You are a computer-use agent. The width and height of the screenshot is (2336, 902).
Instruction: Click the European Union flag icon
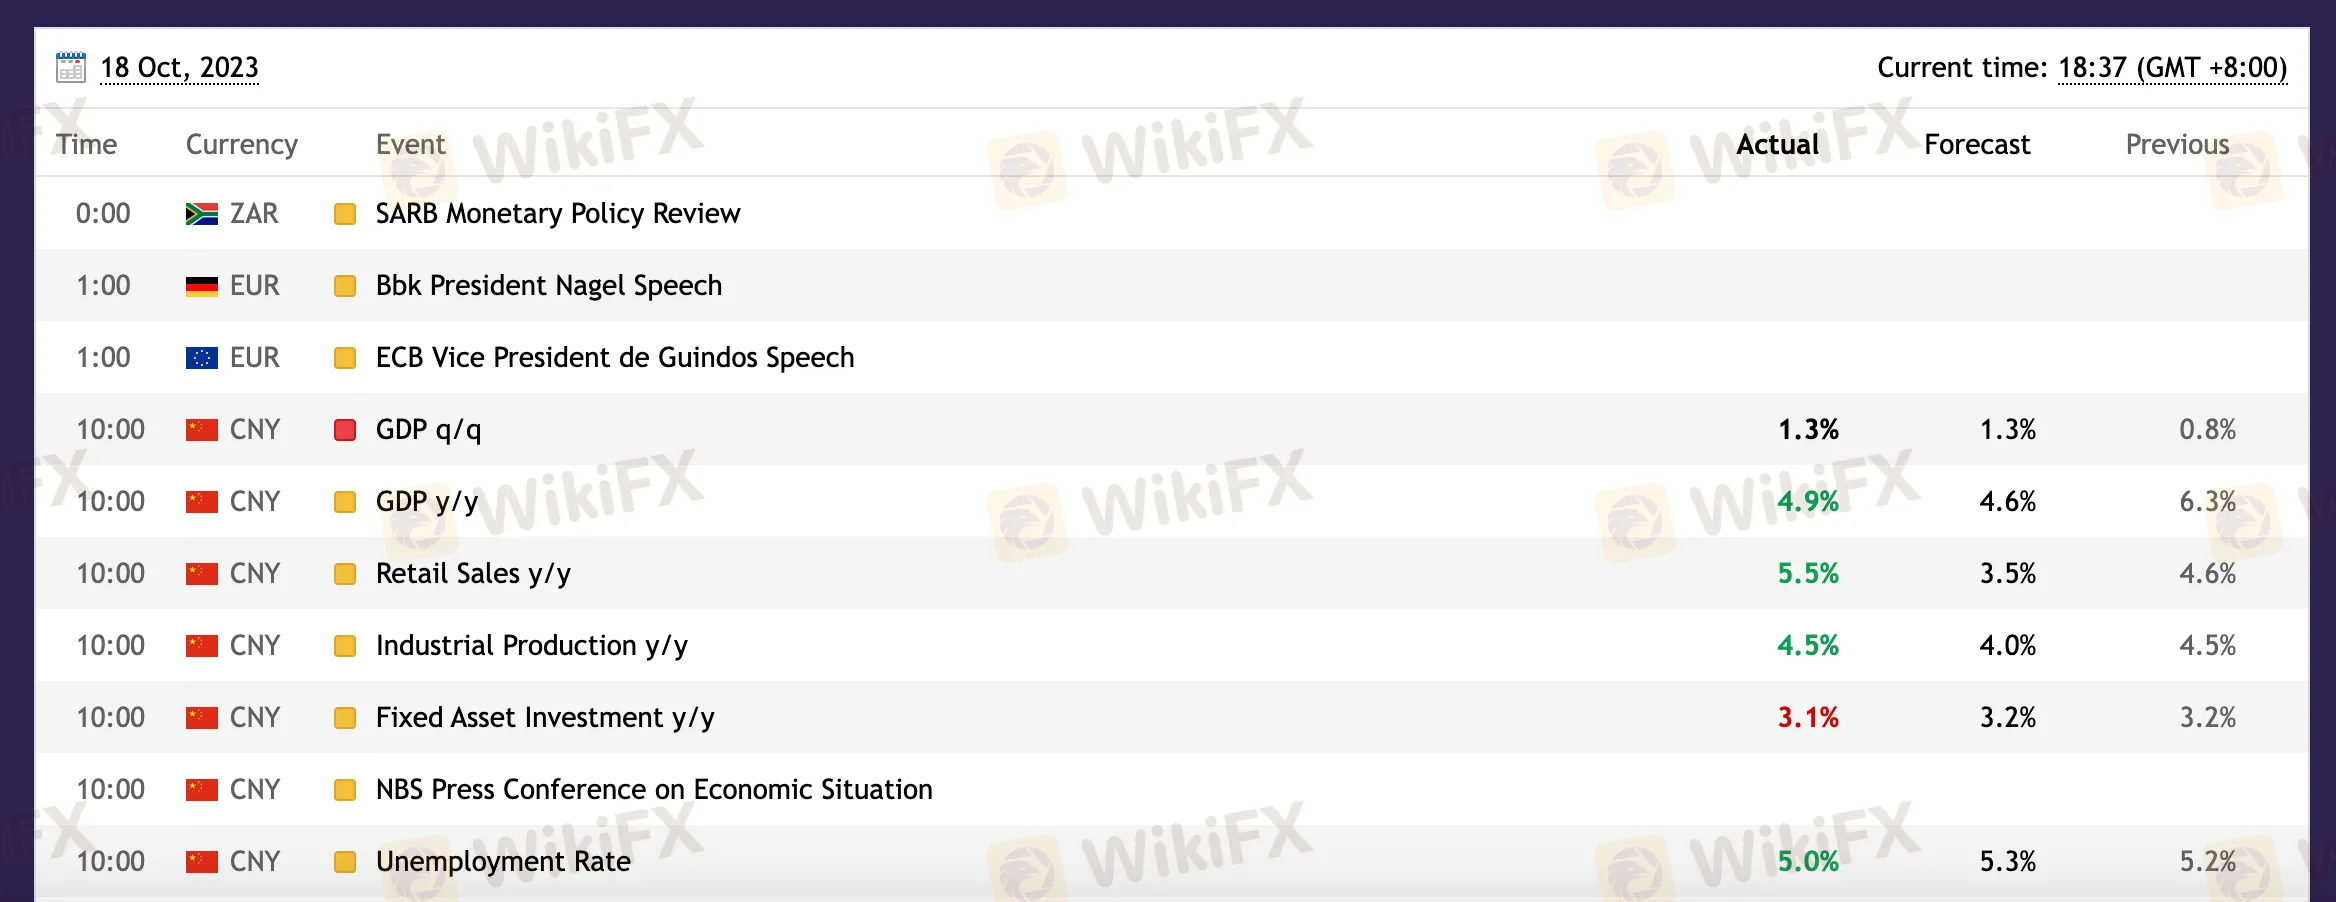[202, 358]
